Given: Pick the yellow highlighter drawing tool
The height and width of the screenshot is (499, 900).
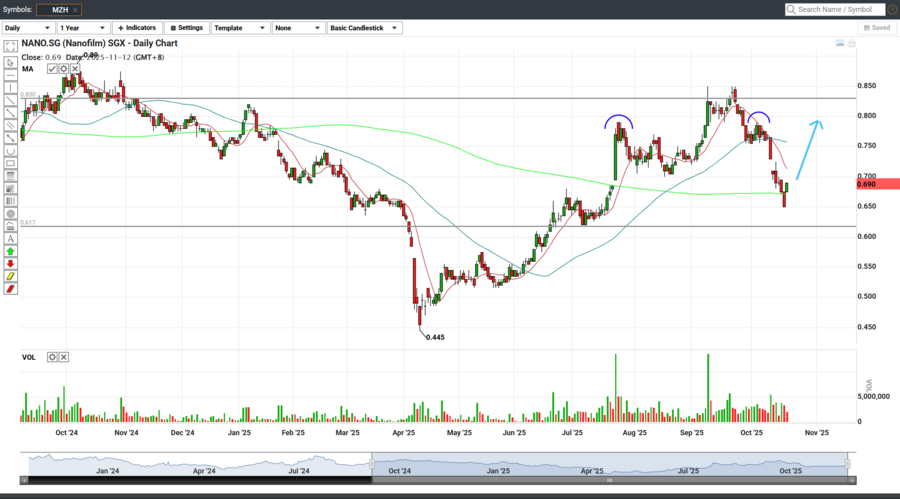Looking at the screenshot, I should click(10, 277).
